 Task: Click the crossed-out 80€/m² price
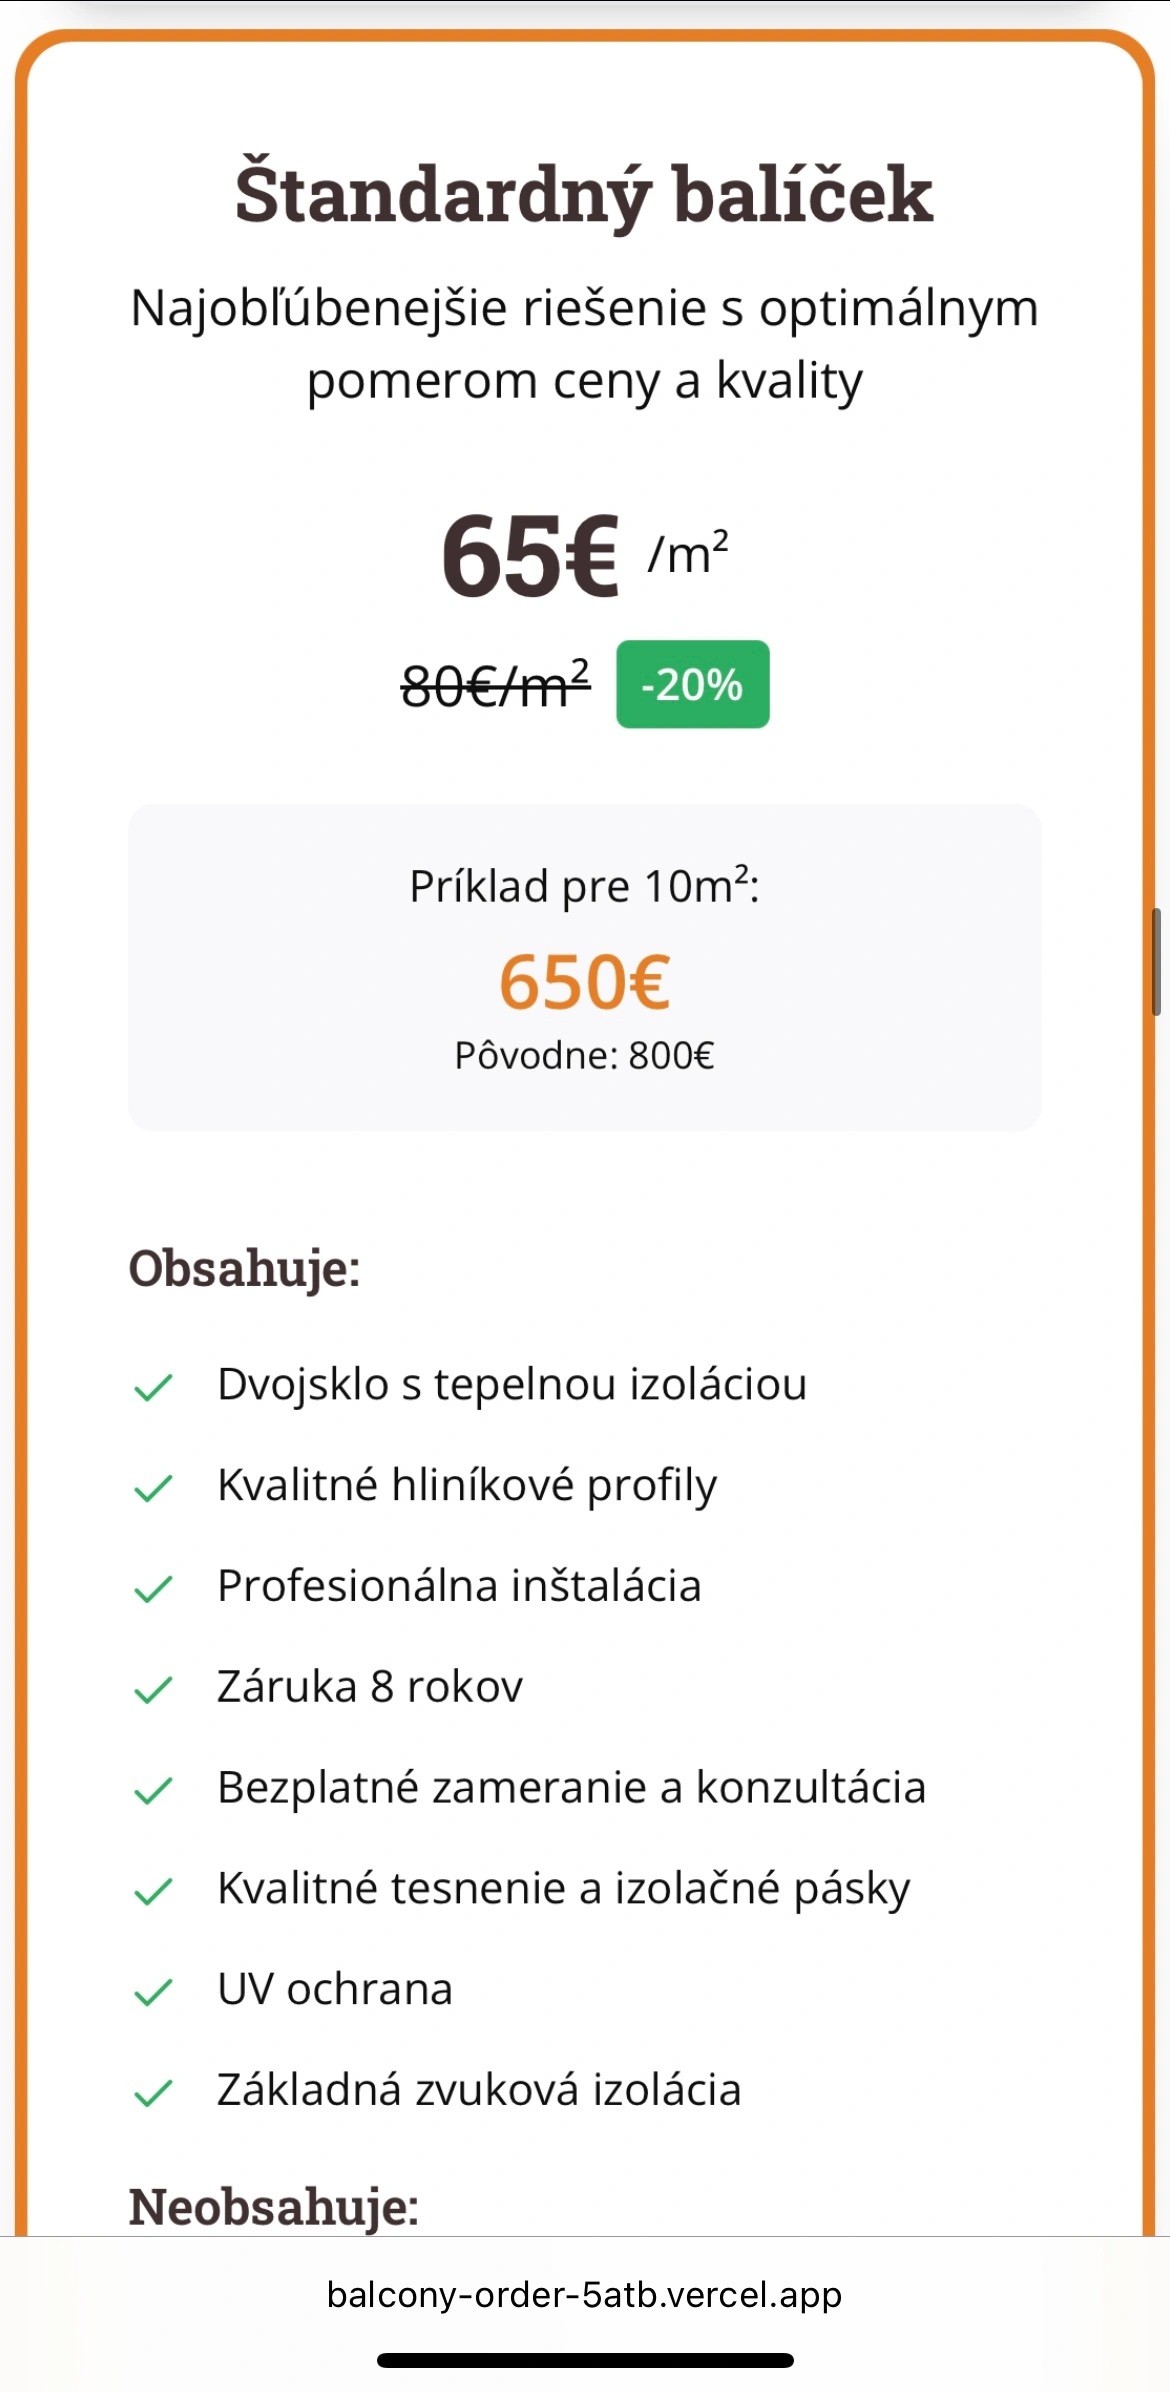click(x=496, y=686)
